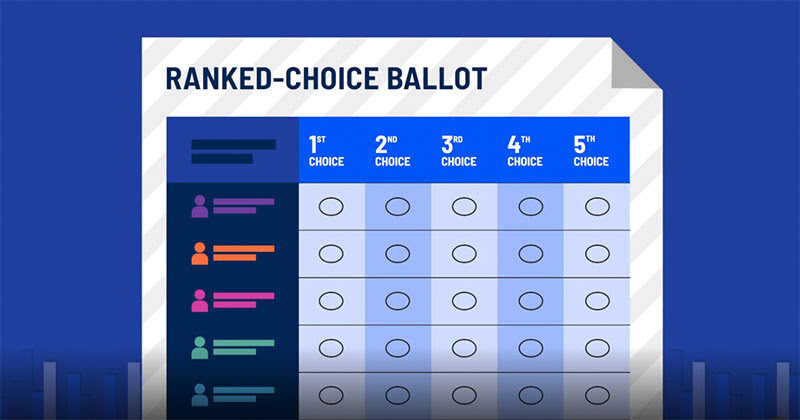Click the purple candidate person icon
The image size is (800, 420).
199,207
